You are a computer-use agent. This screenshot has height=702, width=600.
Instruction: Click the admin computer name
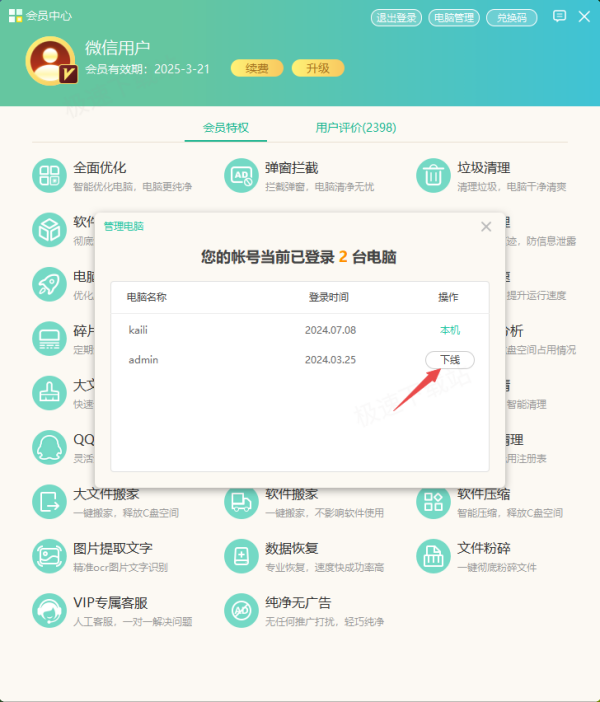pyautogui.click(x=143, y=360)
